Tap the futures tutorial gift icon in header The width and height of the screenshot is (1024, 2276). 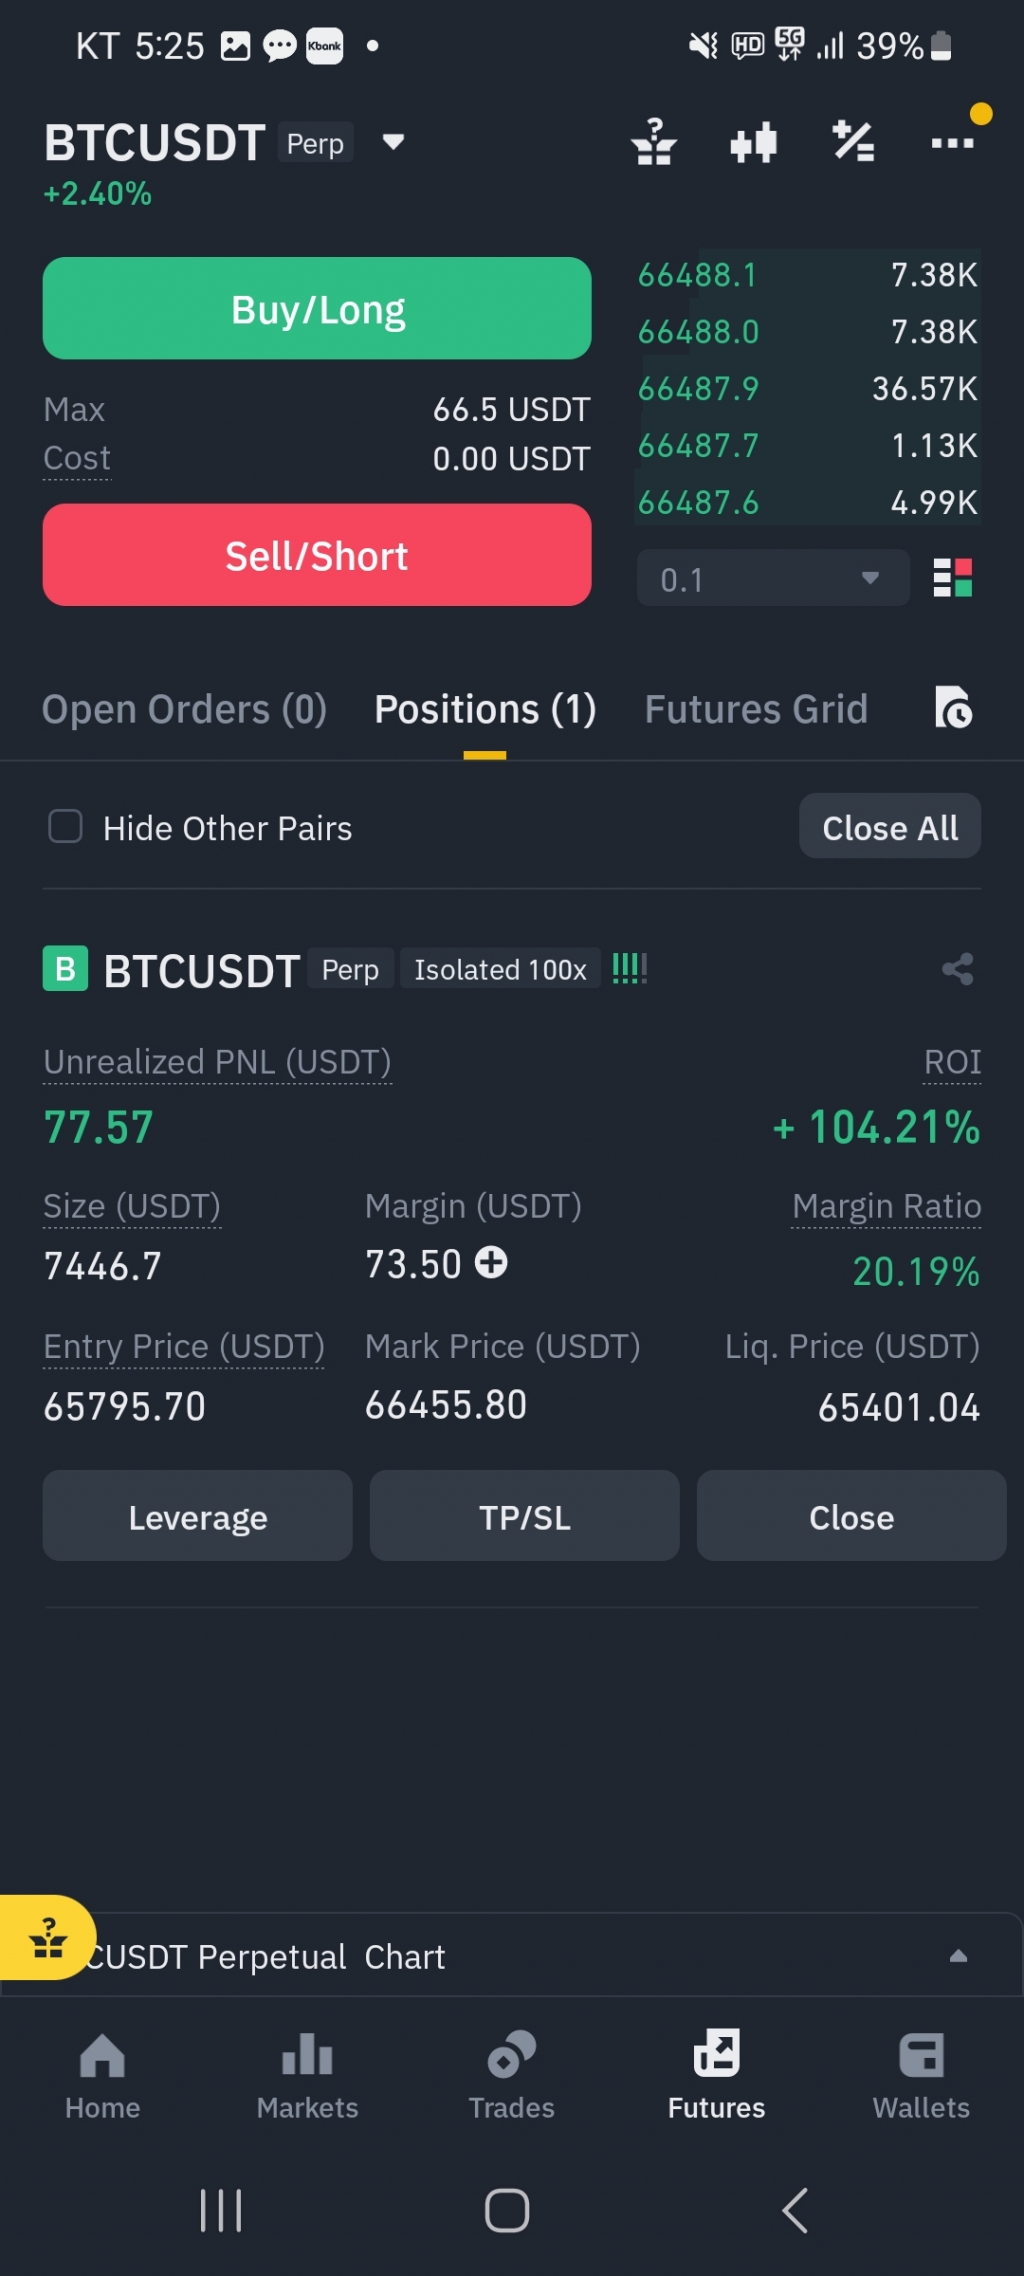tap(654, 142)
